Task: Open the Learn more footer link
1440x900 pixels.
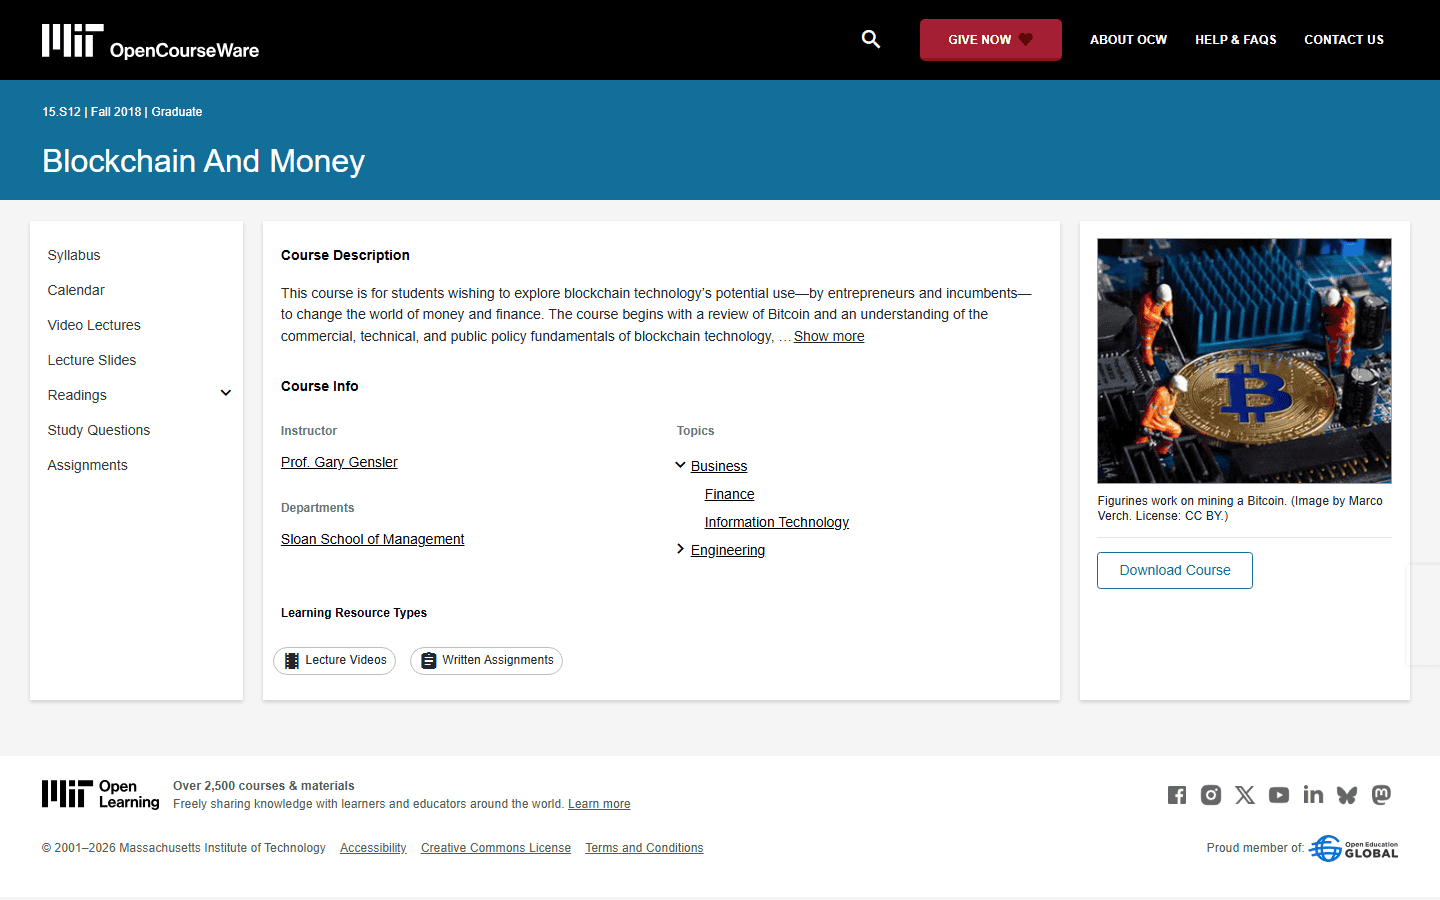Action: pyautogui.click(x=599, y=804)
